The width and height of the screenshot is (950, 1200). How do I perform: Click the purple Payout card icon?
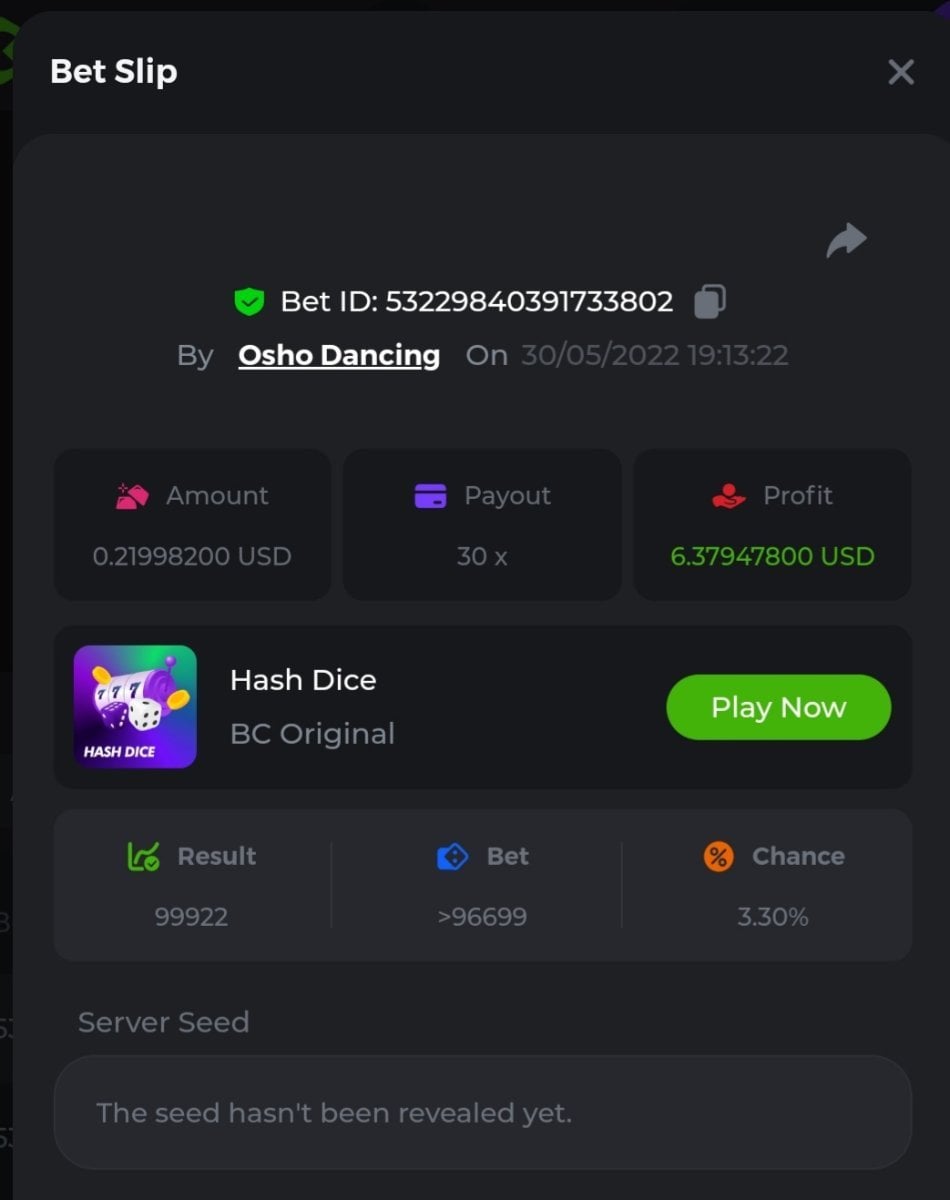(x=430, y=495)
